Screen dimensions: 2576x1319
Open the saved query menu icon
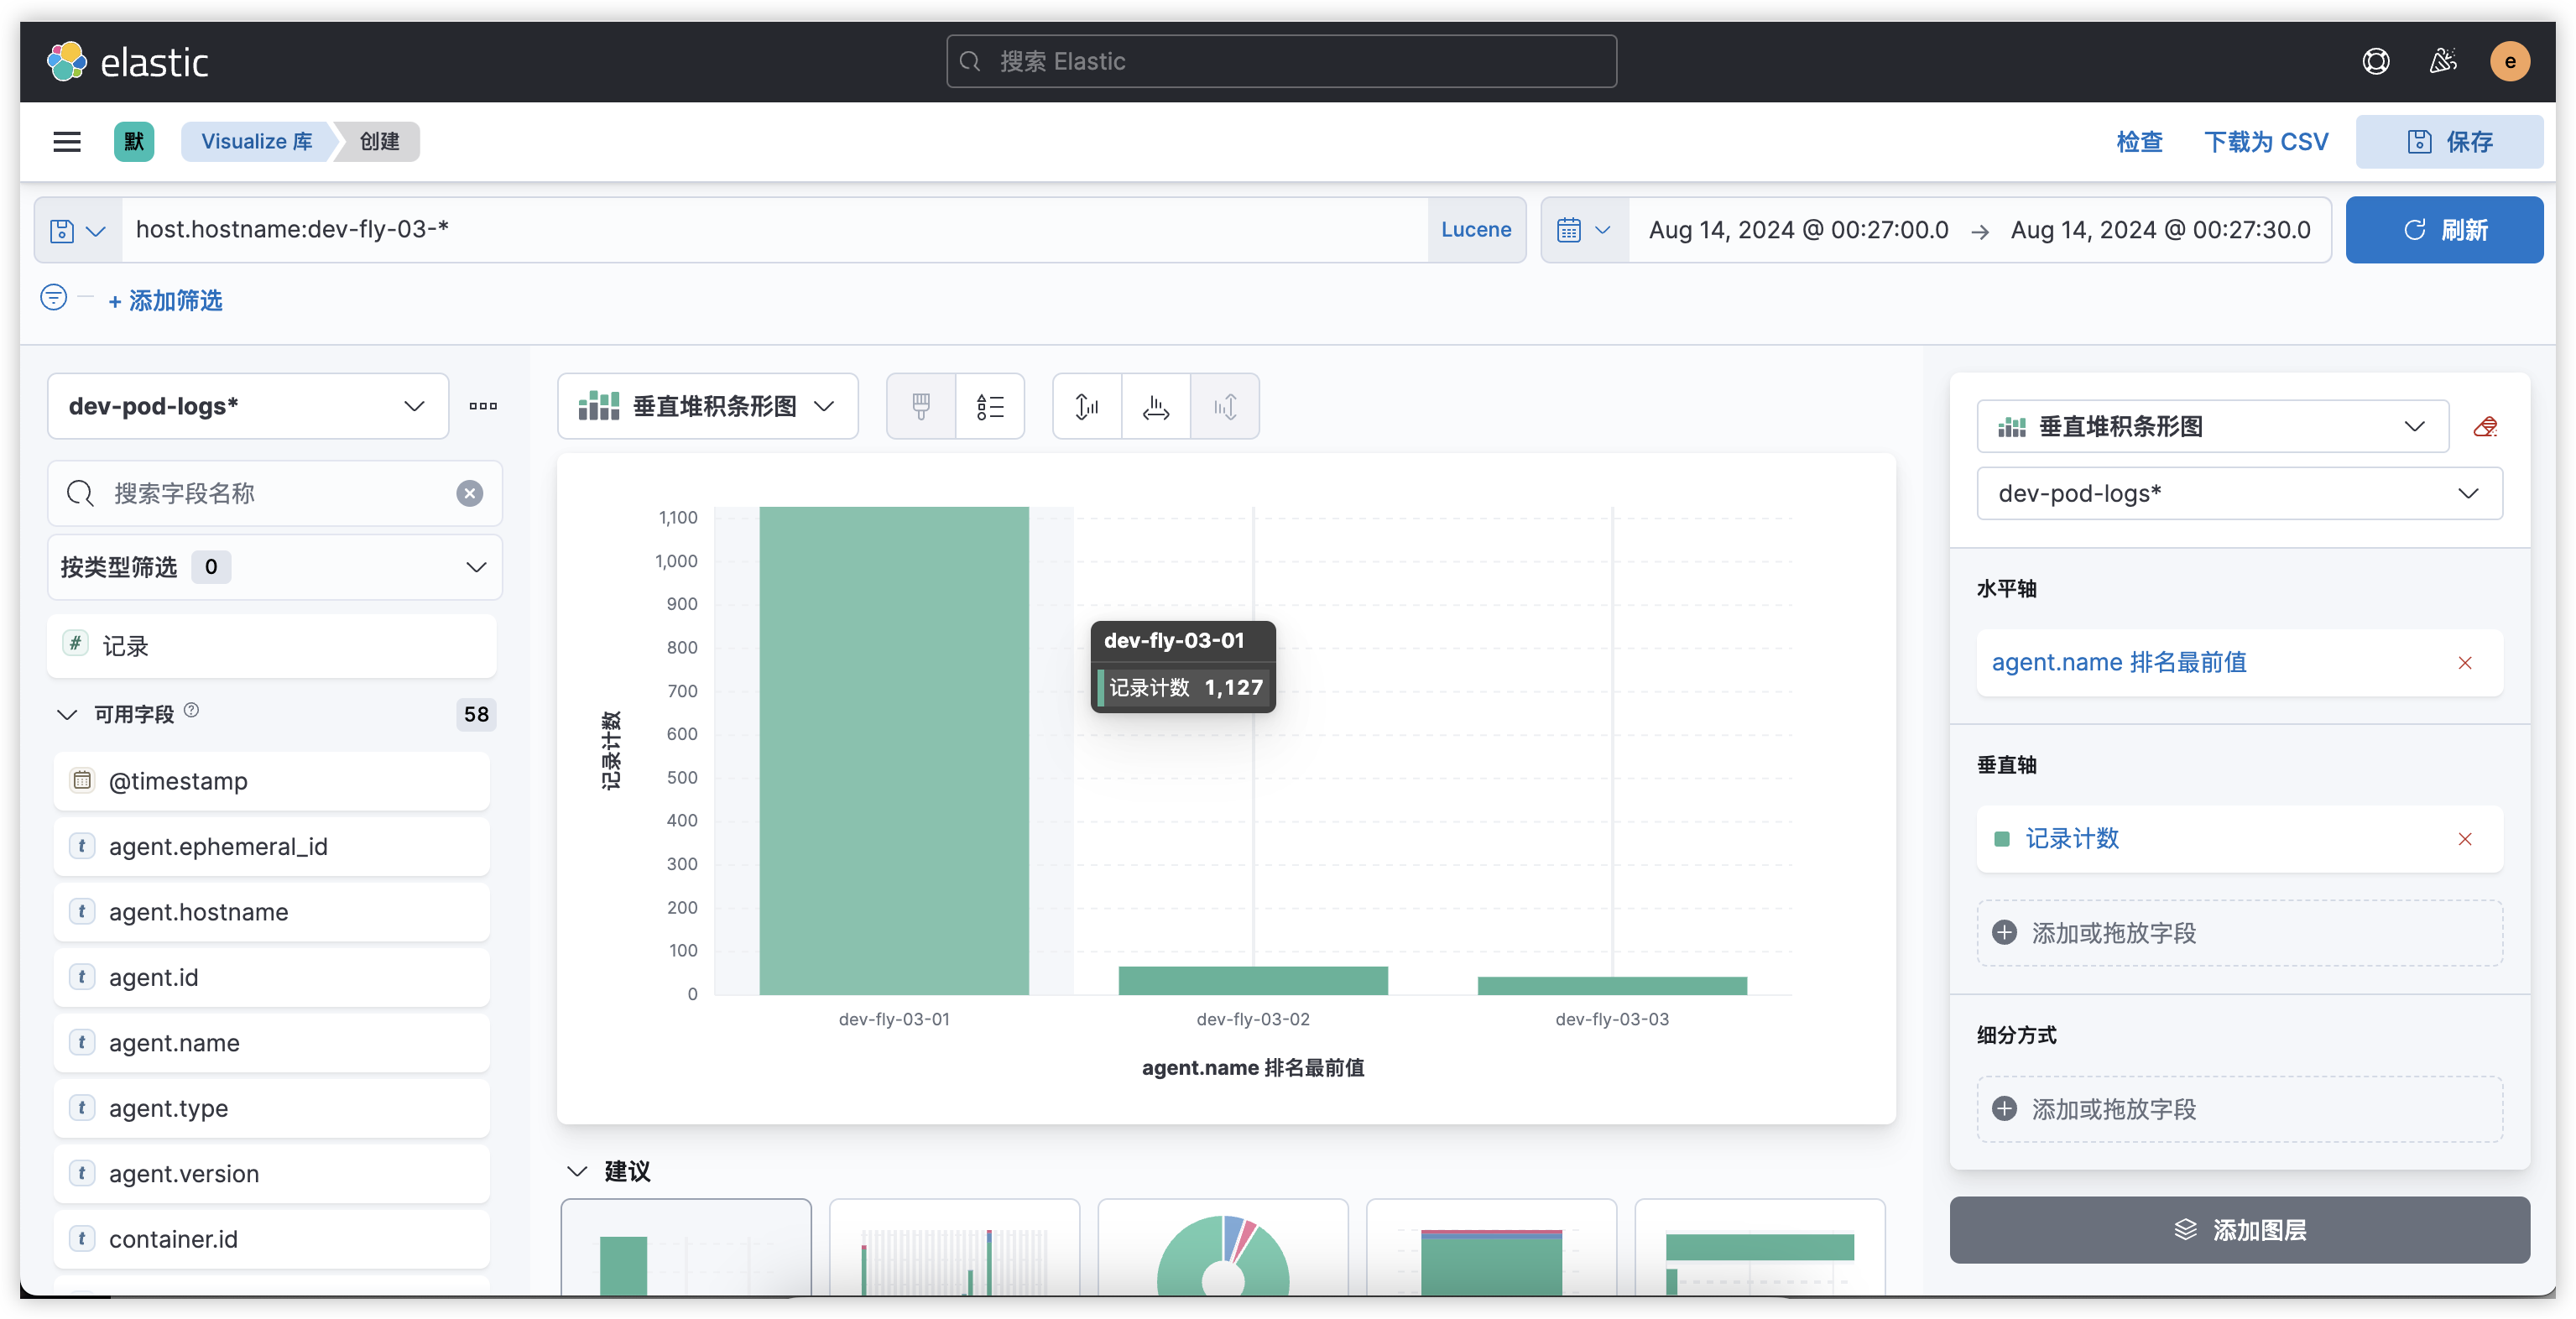[78, 230]
